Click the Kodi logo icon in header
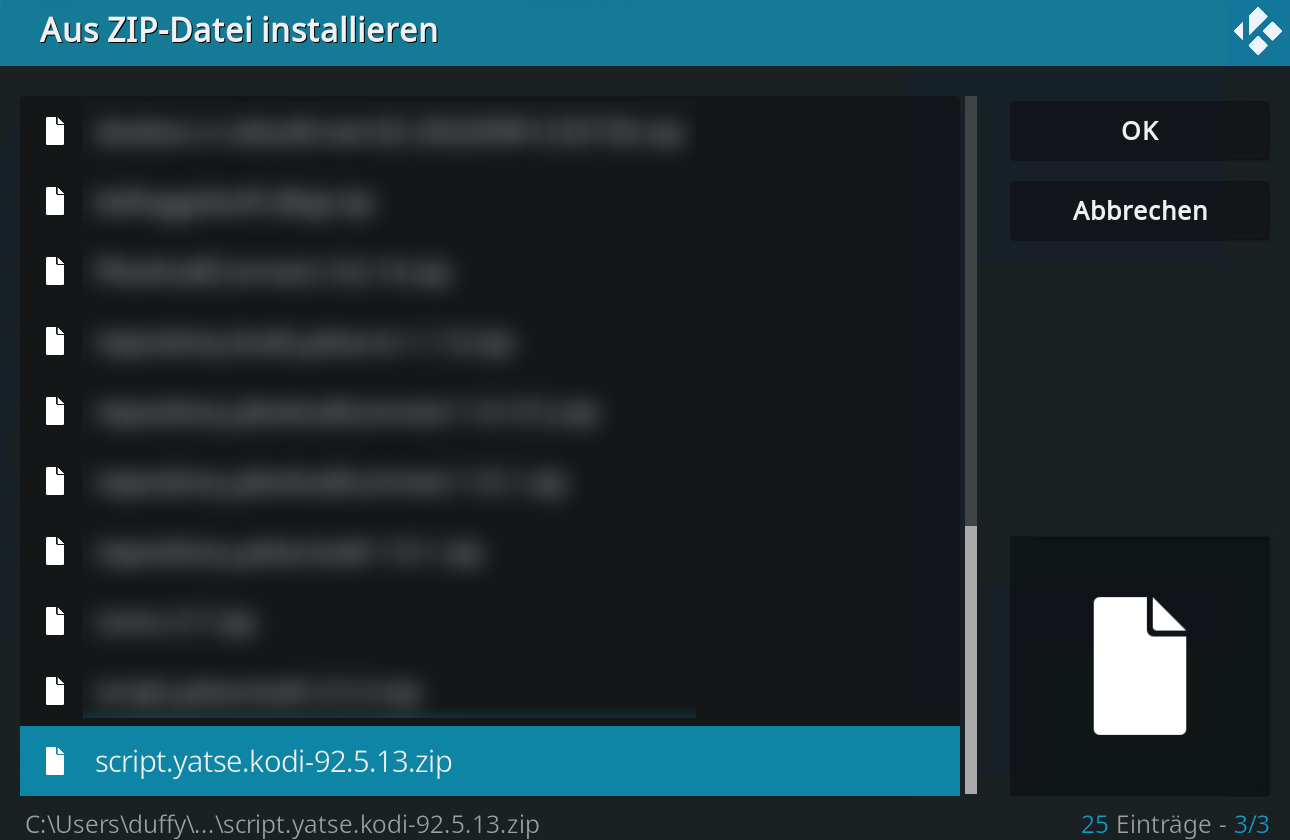This screenshot has height=840, width=1290. pyautogui.click(x=1257, y=31)
